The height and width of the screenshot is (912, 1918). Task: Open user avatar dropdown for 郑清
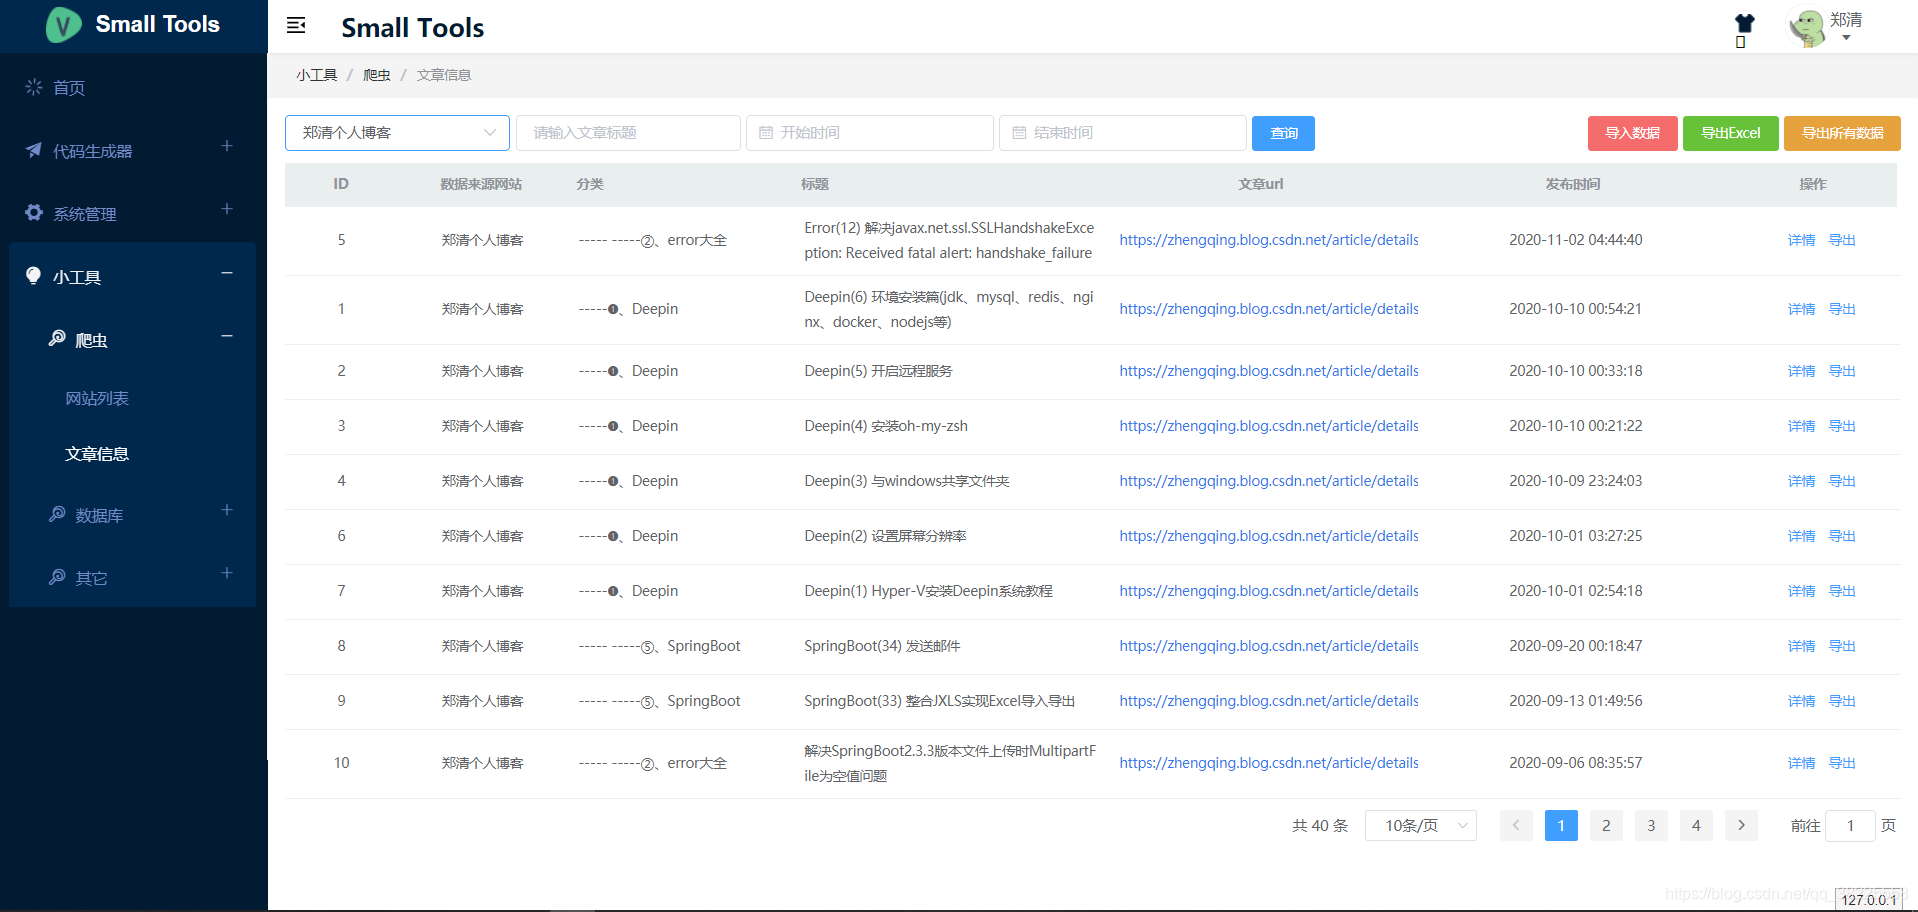point(1826,28)
